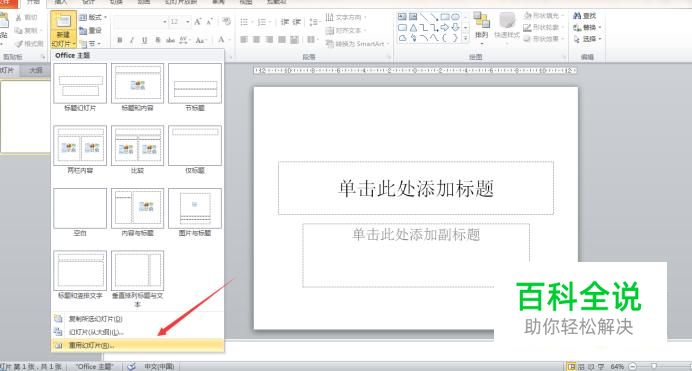This screenshot has width=692, height=371.
Task: Select 重用幻灯片 menu entry
Action: [137, 345]
